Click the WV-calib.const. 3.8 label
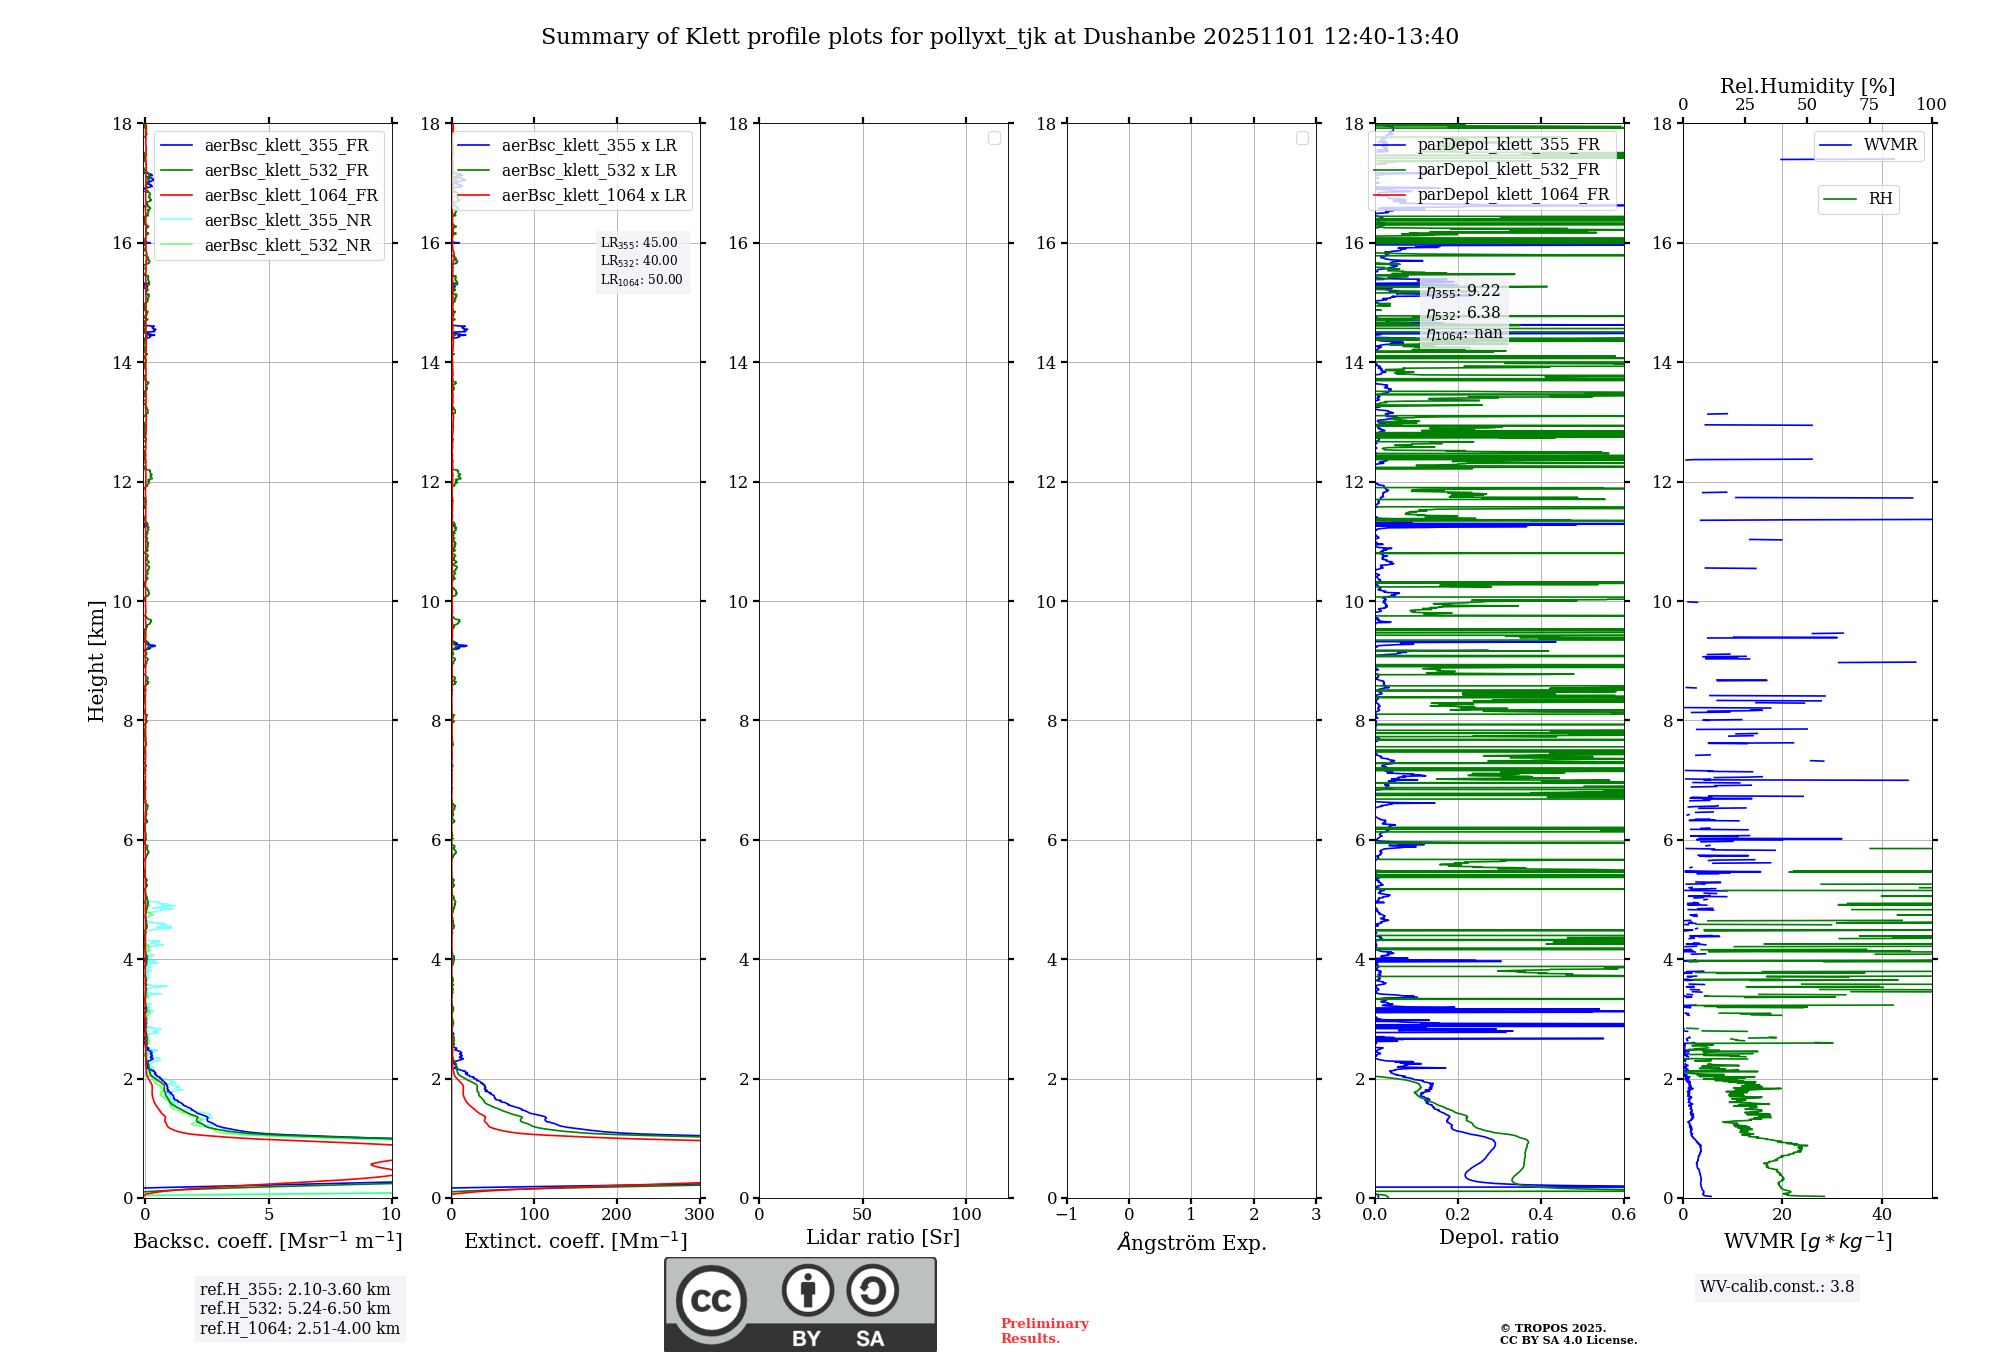The width and height of the screenshot is (2000, 1360). (x=1776, y=1287)
